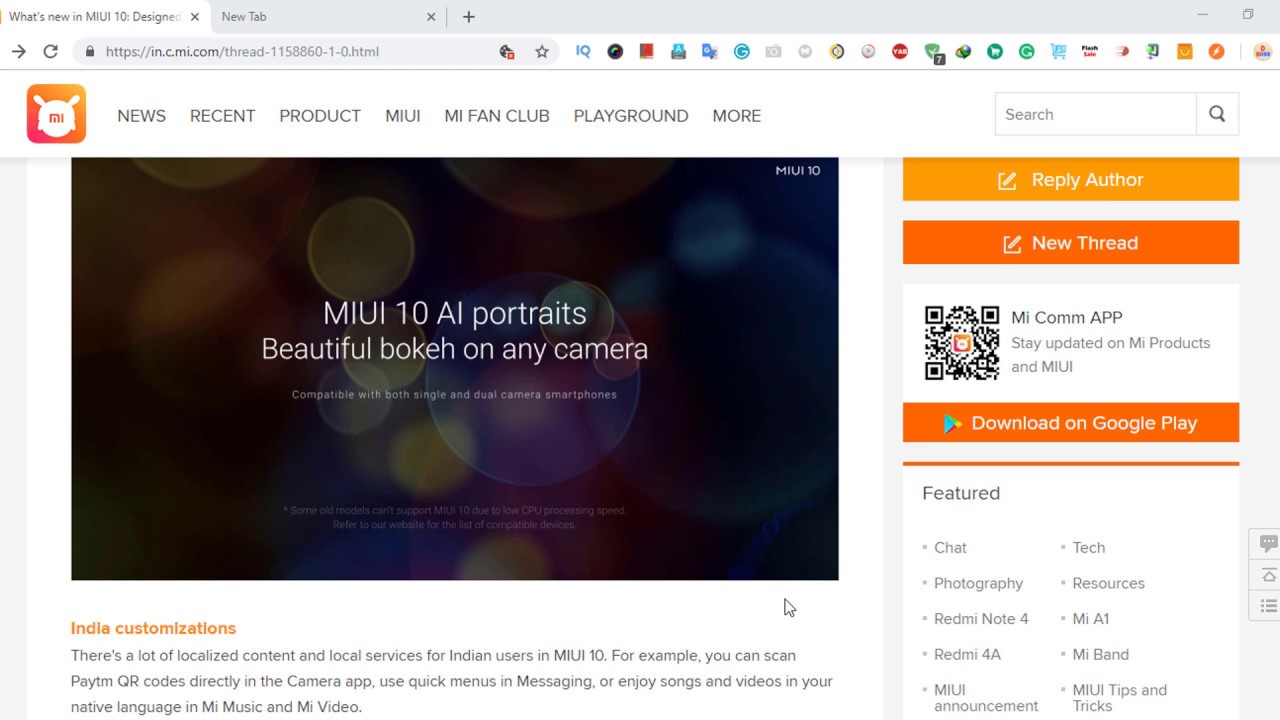Open a new browser tab with plus
The height and width of the screenshot is (720, 1280).
(x=469, y=17)
